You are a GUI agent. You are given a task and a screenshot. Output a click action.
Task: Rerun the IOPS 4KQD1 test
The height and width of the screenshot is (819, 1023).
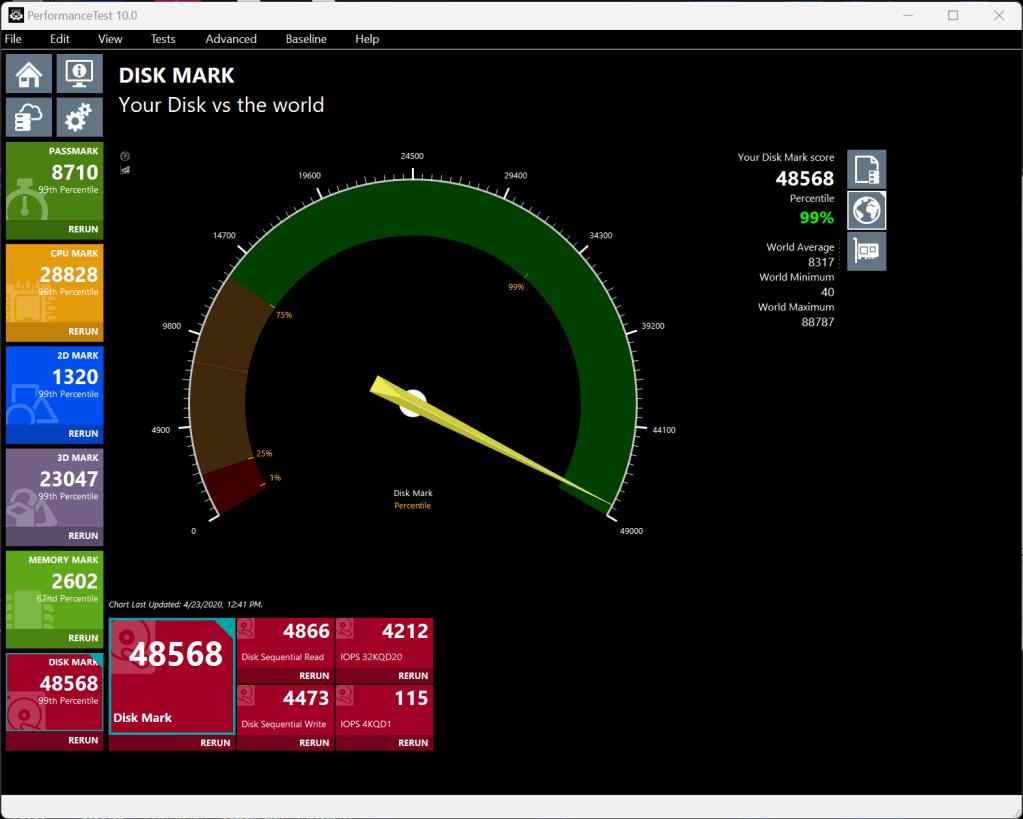coord(413,743)
